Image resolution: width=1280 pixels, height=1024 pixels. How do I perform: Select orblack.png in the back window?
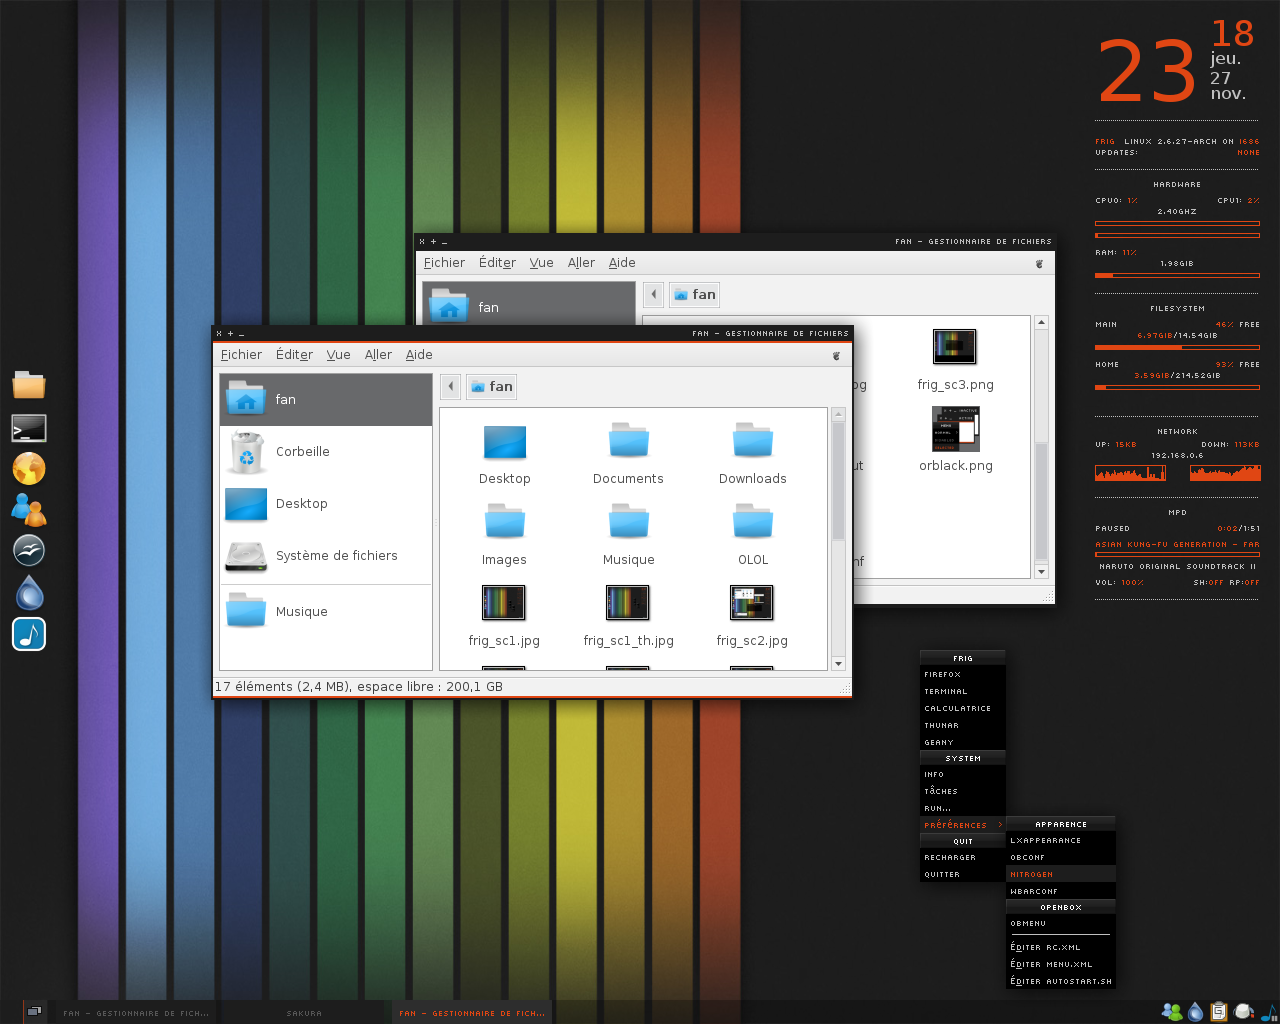click(956, 440)
